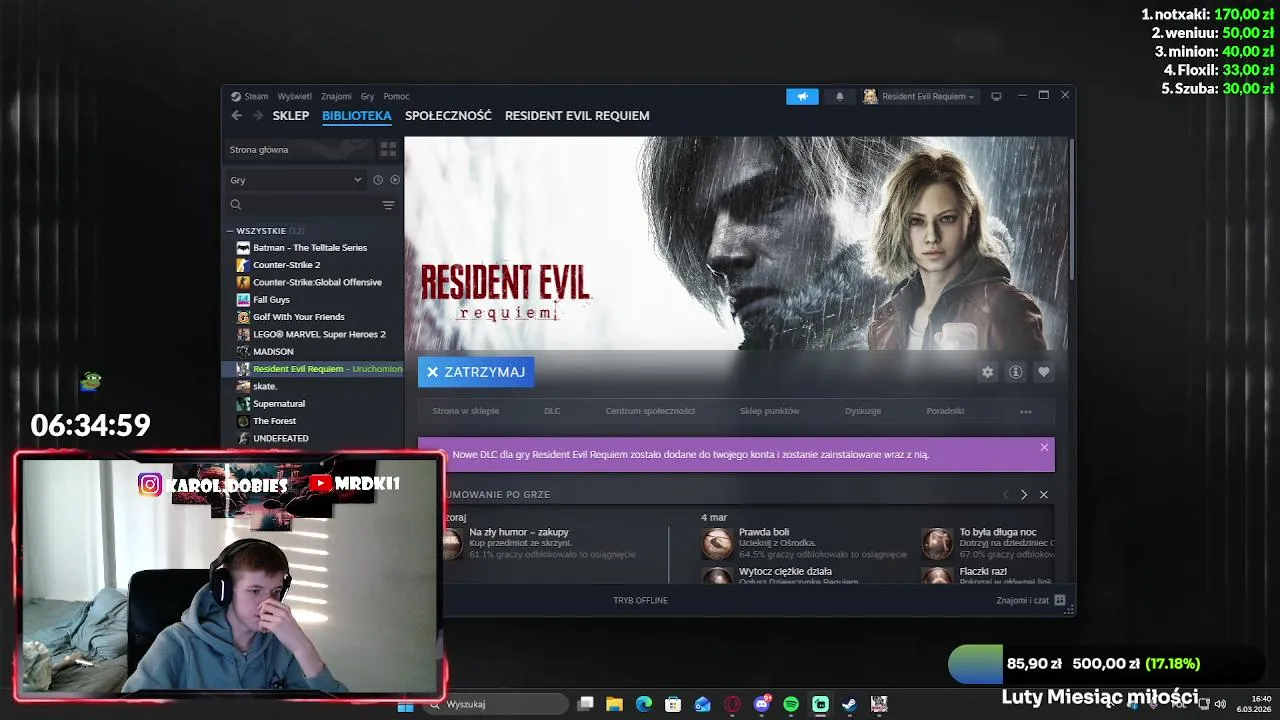The image size is (1280, 720).
Task: Open File Explorer from the taskbar
Action: 614,704
